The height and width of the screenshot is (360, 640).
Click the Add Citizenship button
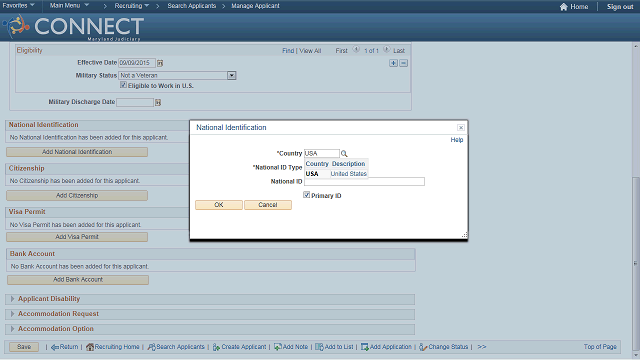point(77,196)
